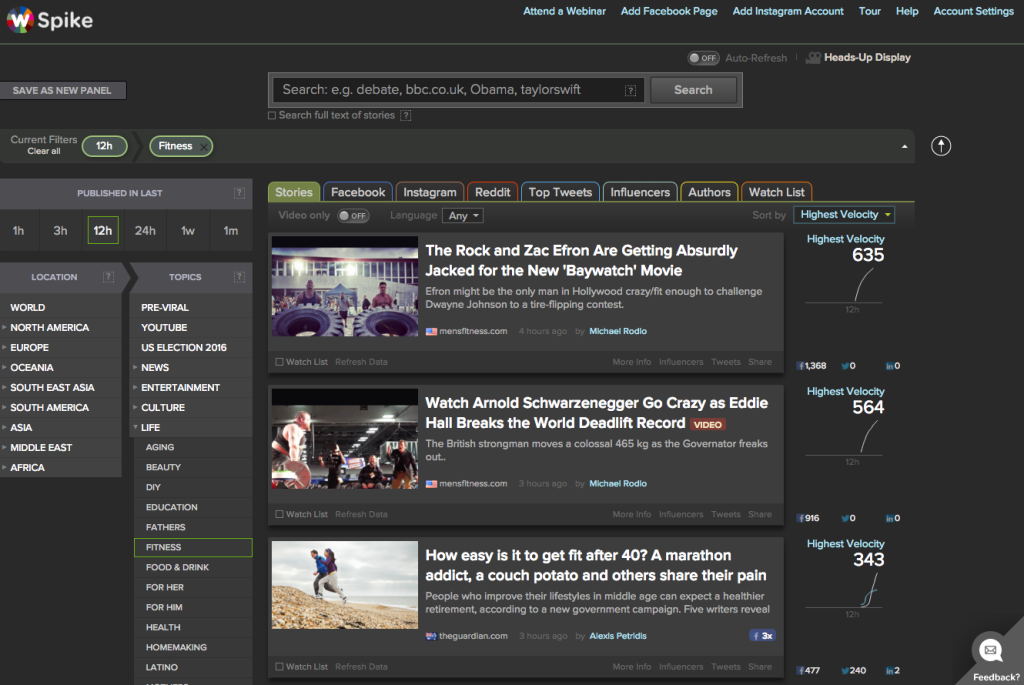This screenshot has height=685, width=1024.
Task: Toggle the Video only switch
Action: point(353,215)
